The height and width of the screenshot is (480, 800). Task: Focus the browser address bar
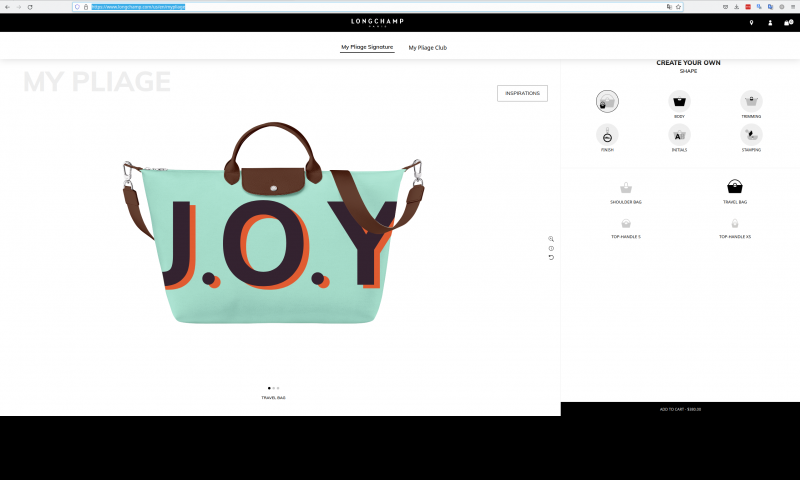[x=378, y=7]
